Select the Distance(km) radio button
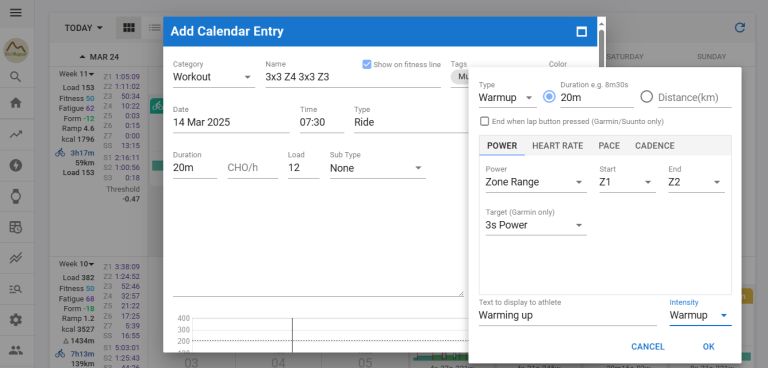Viewport: 768px width, 368px height. pyautogui.click(x=647, y=97)
